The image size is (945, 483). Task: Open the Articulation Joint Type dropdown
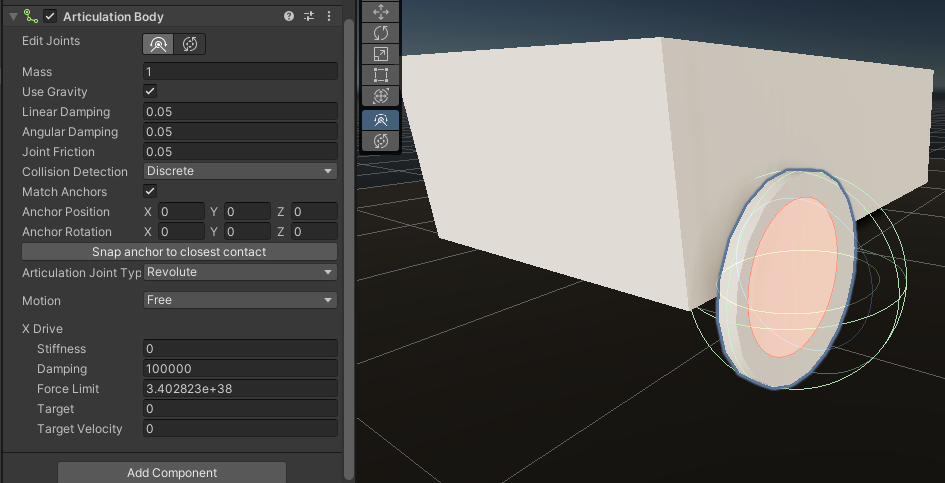click(x=240, y=272)
